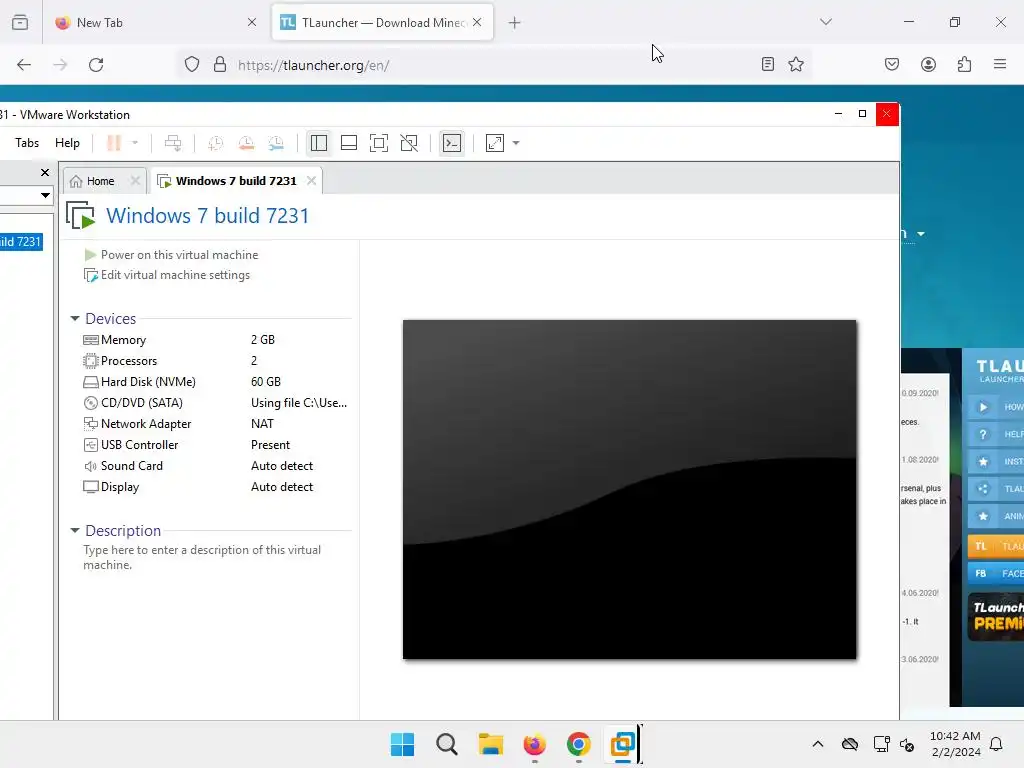
Task: Click the VMware Workstation taskbar icon
Action: click(x=622, y=744)
